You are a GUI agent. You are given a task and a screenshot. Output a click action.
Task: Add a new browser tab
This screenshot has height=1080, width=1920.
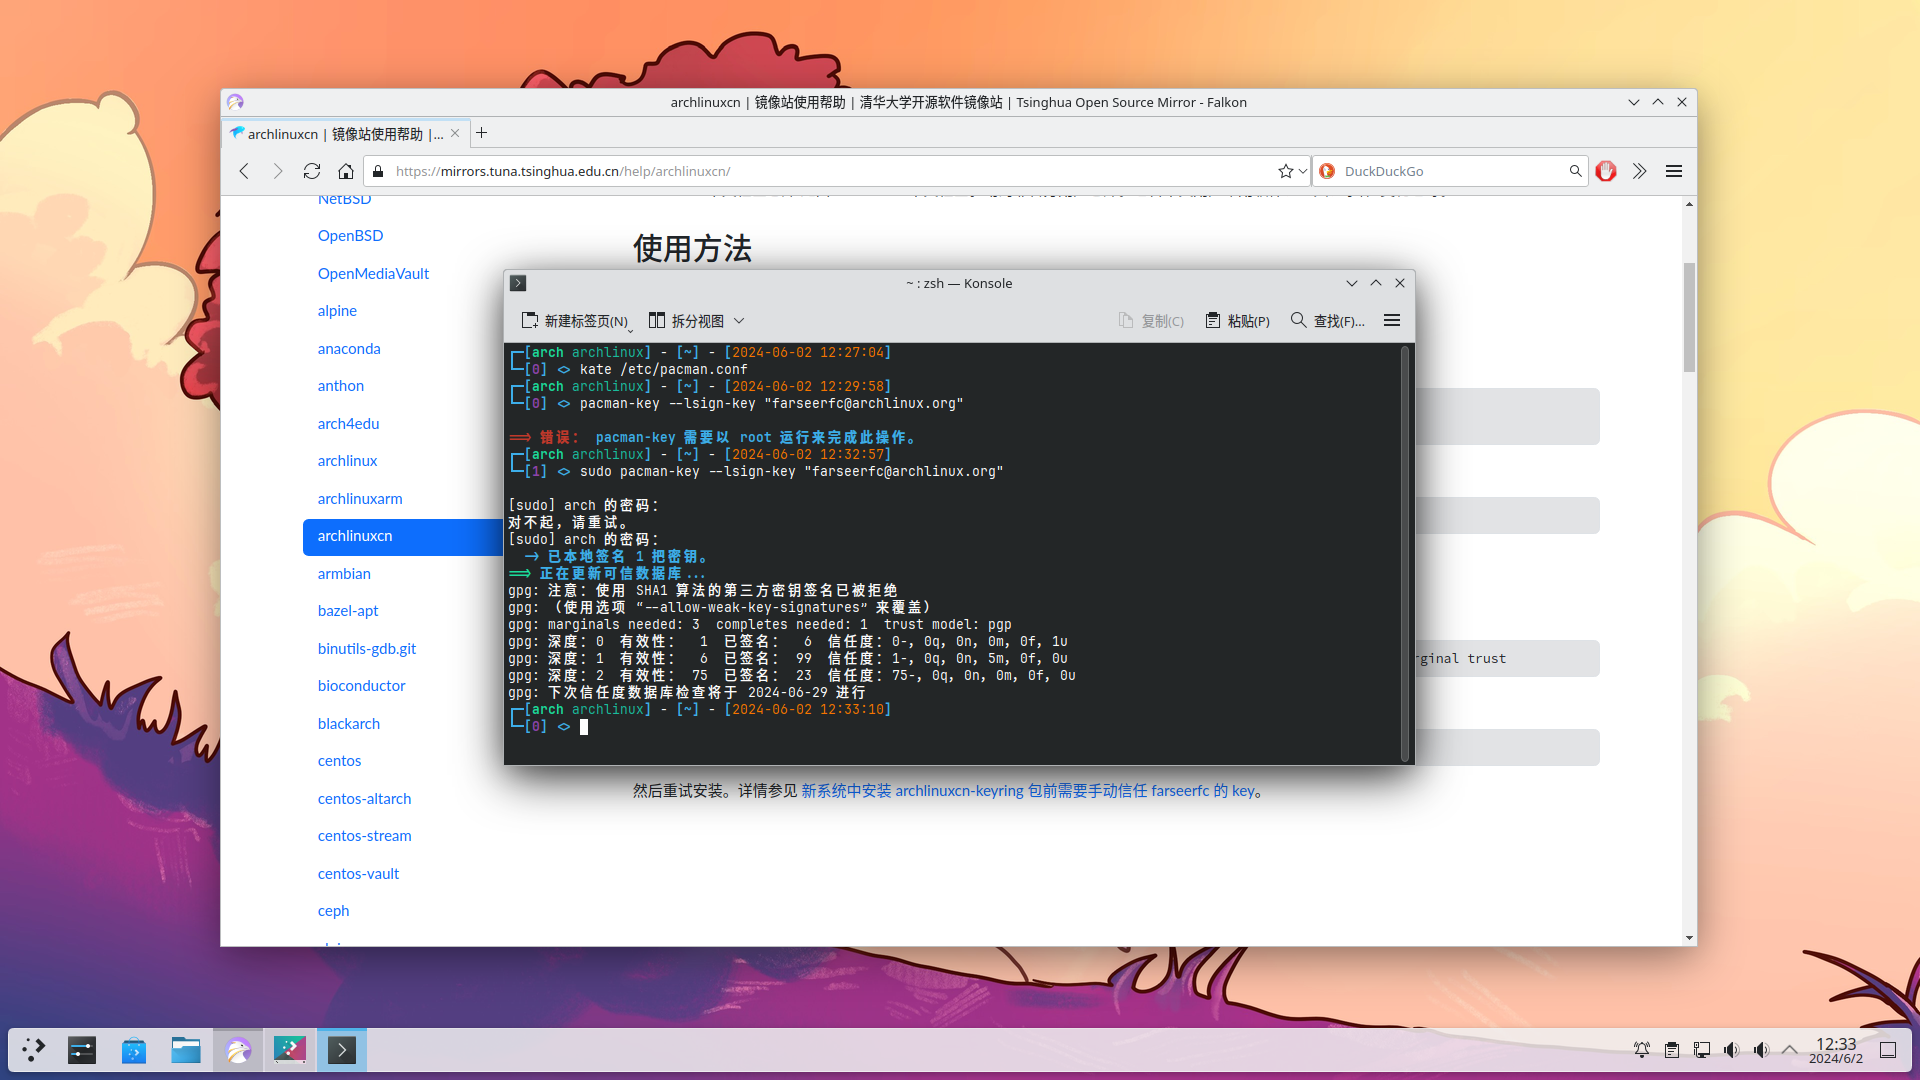pos(482,133)
